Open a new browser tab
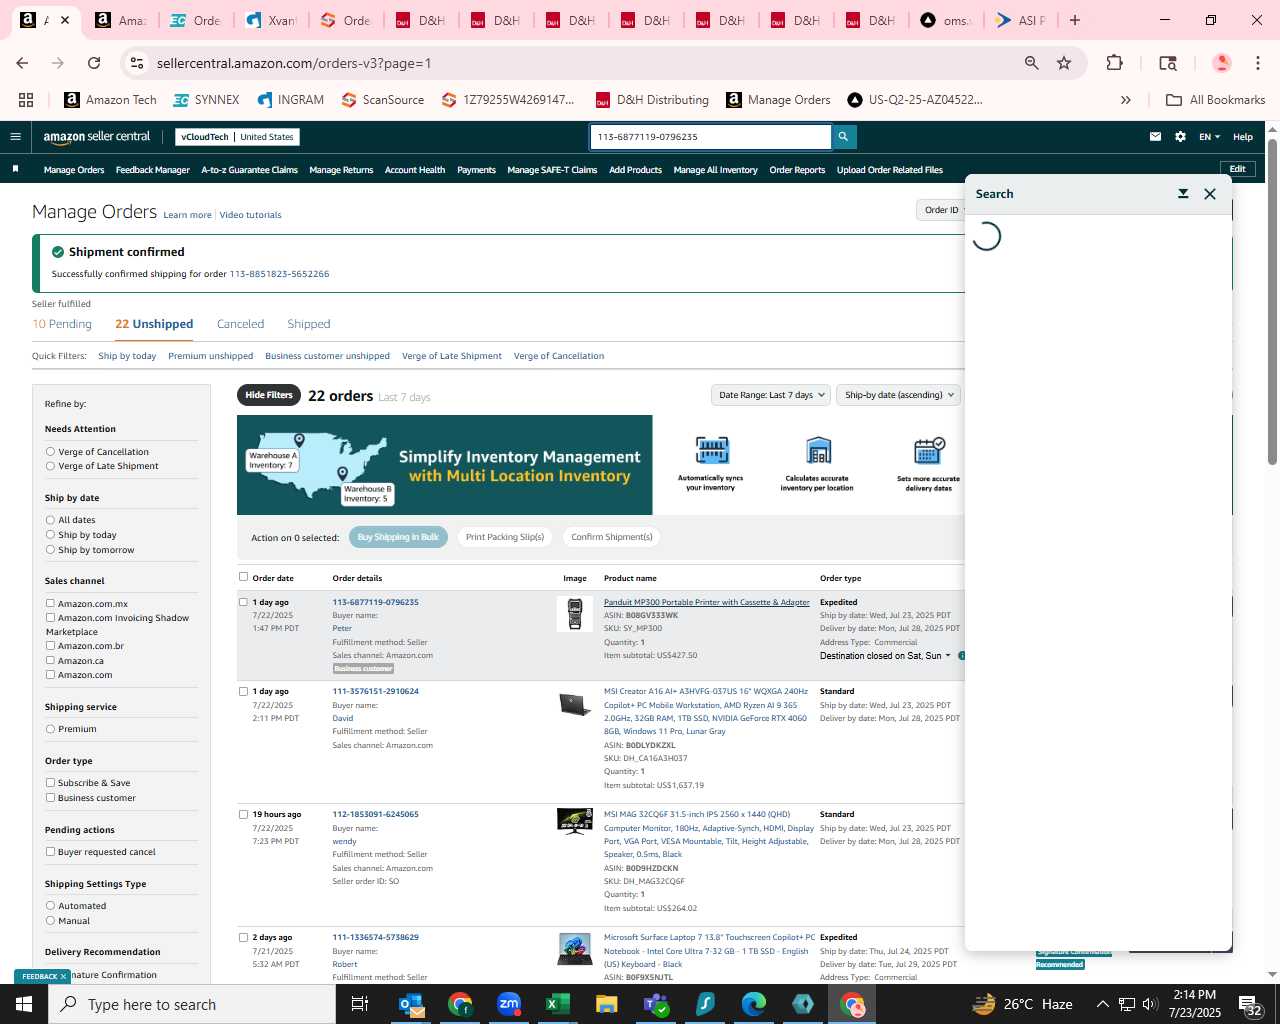1280x1024 pixels. click(1075, 20)
